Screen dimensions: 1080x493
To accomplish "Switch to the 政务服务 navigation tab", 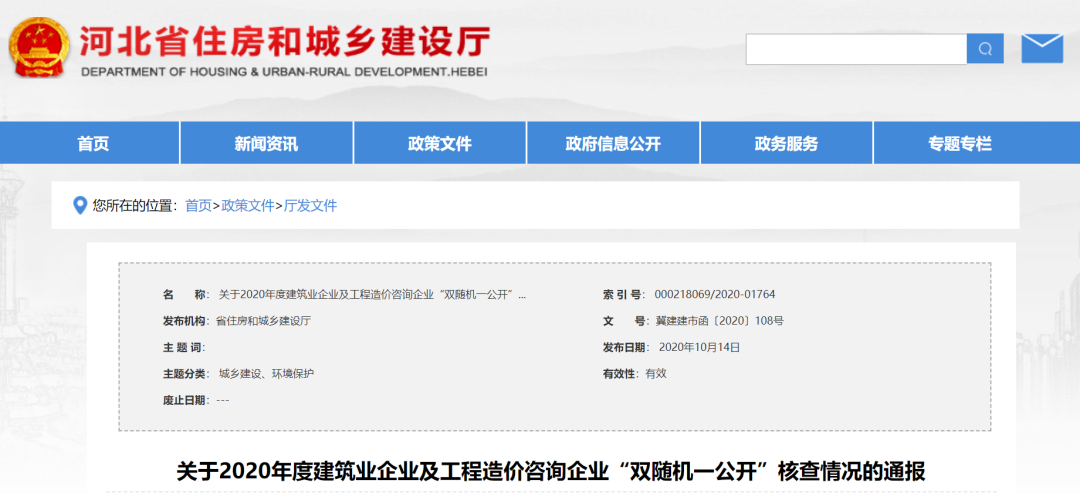I will [786, 143].
